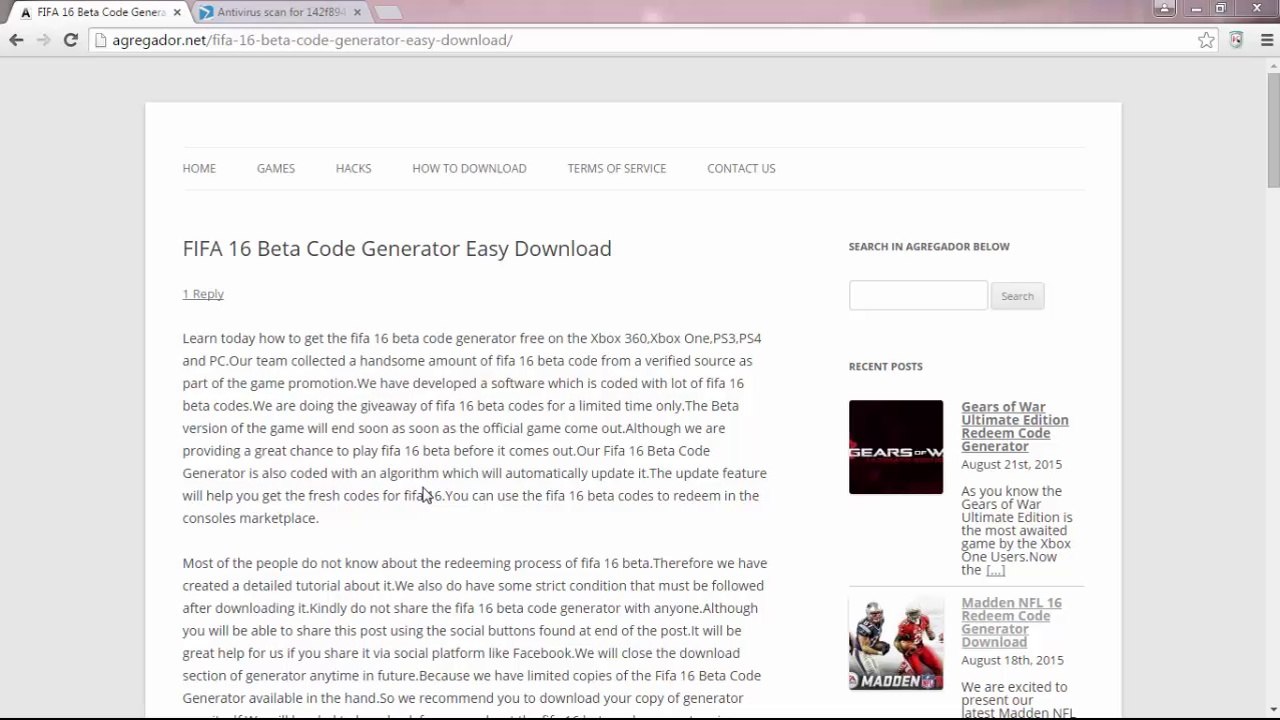Close the Antivirus scan tab

(357, 12)
